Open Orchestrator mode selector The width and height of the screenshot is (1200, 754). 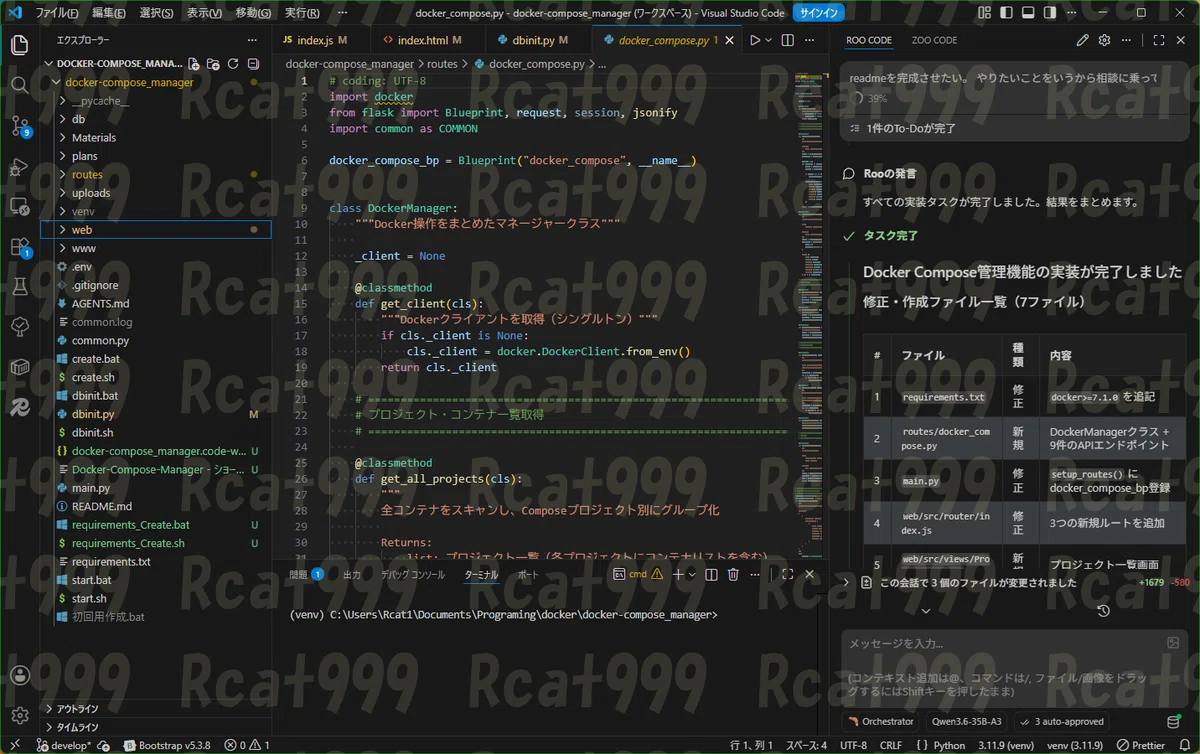click(x=879, y=721)
